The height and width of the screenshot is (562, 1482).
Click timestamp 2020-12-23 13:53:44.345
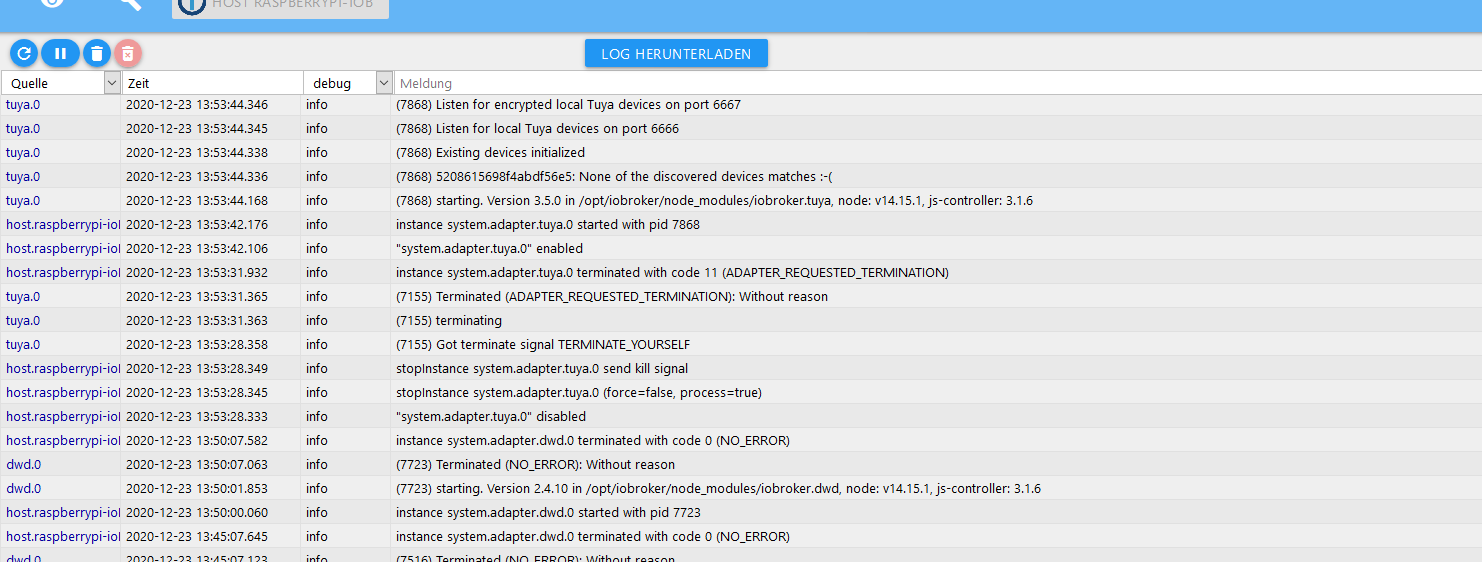click(197, 128)
